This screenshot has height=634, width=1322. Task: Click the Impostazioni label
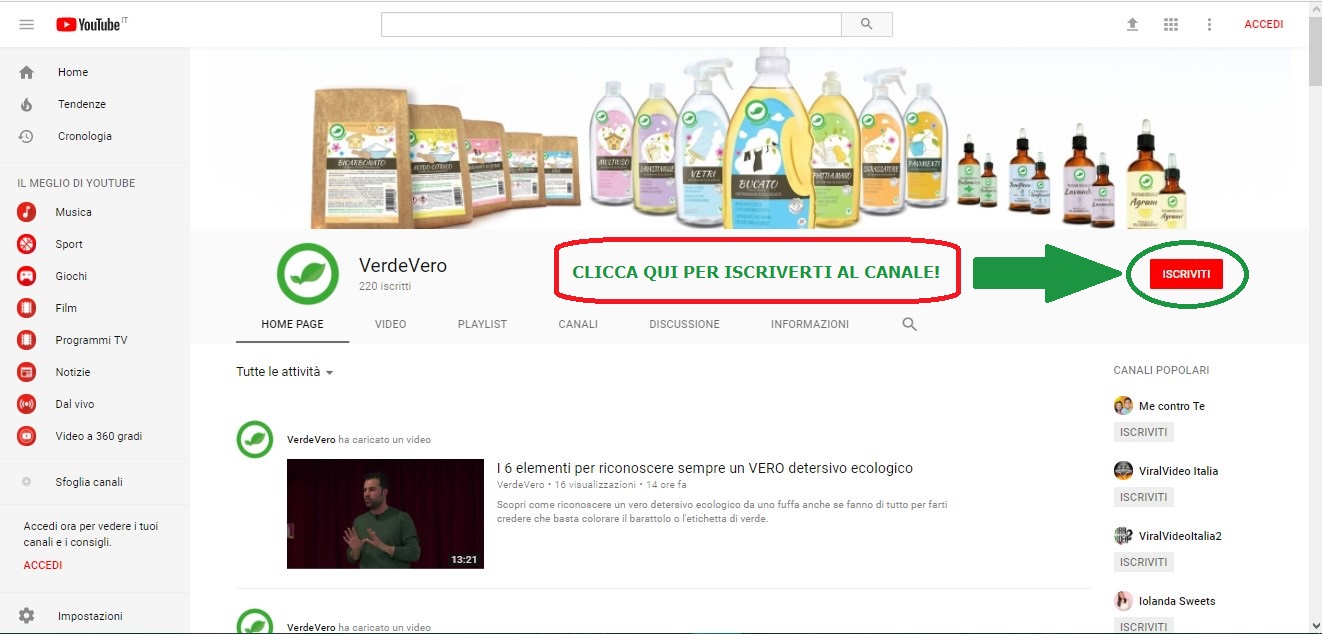[x=90, y=616]
